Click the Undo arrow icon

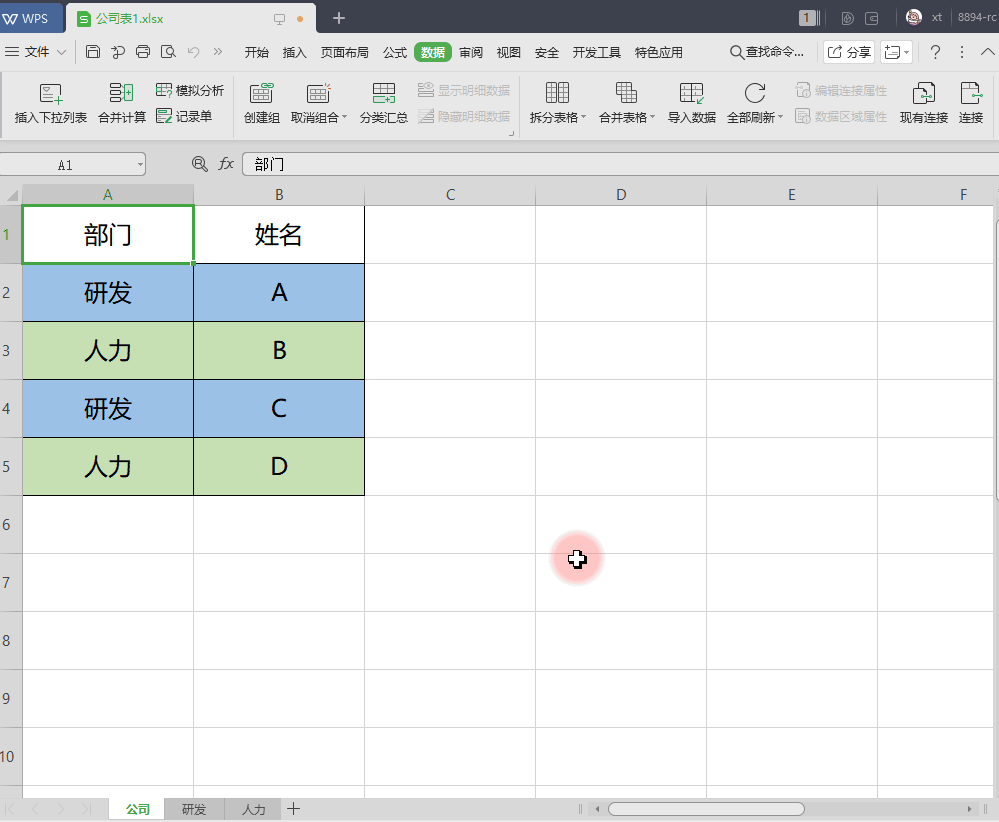194,52
